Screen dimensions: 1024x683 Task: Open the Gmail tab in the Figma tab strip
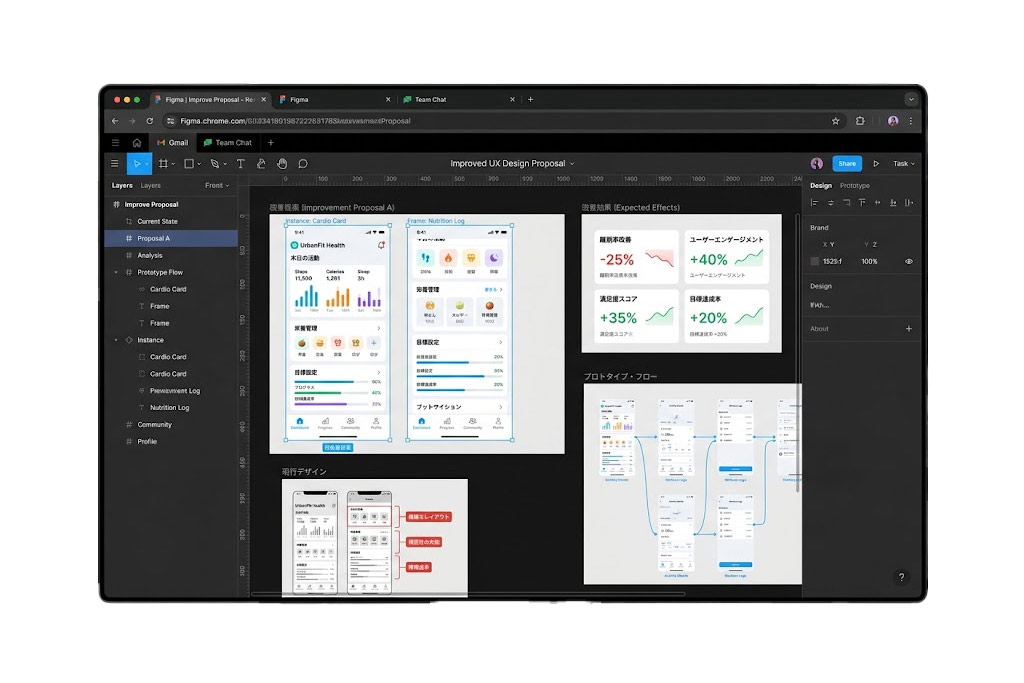tap(172, 142)
